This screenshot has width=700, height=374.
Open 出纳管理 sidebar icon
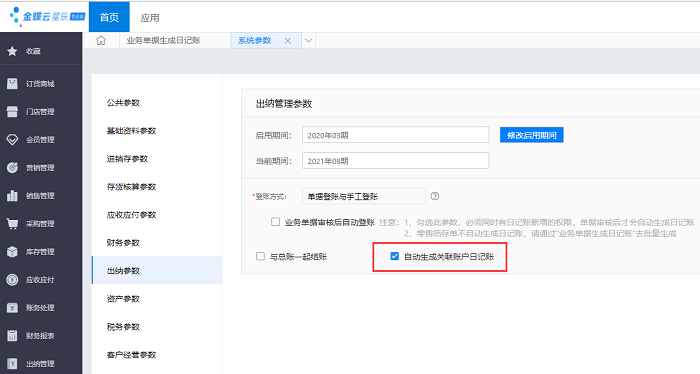tap(12, 363)
